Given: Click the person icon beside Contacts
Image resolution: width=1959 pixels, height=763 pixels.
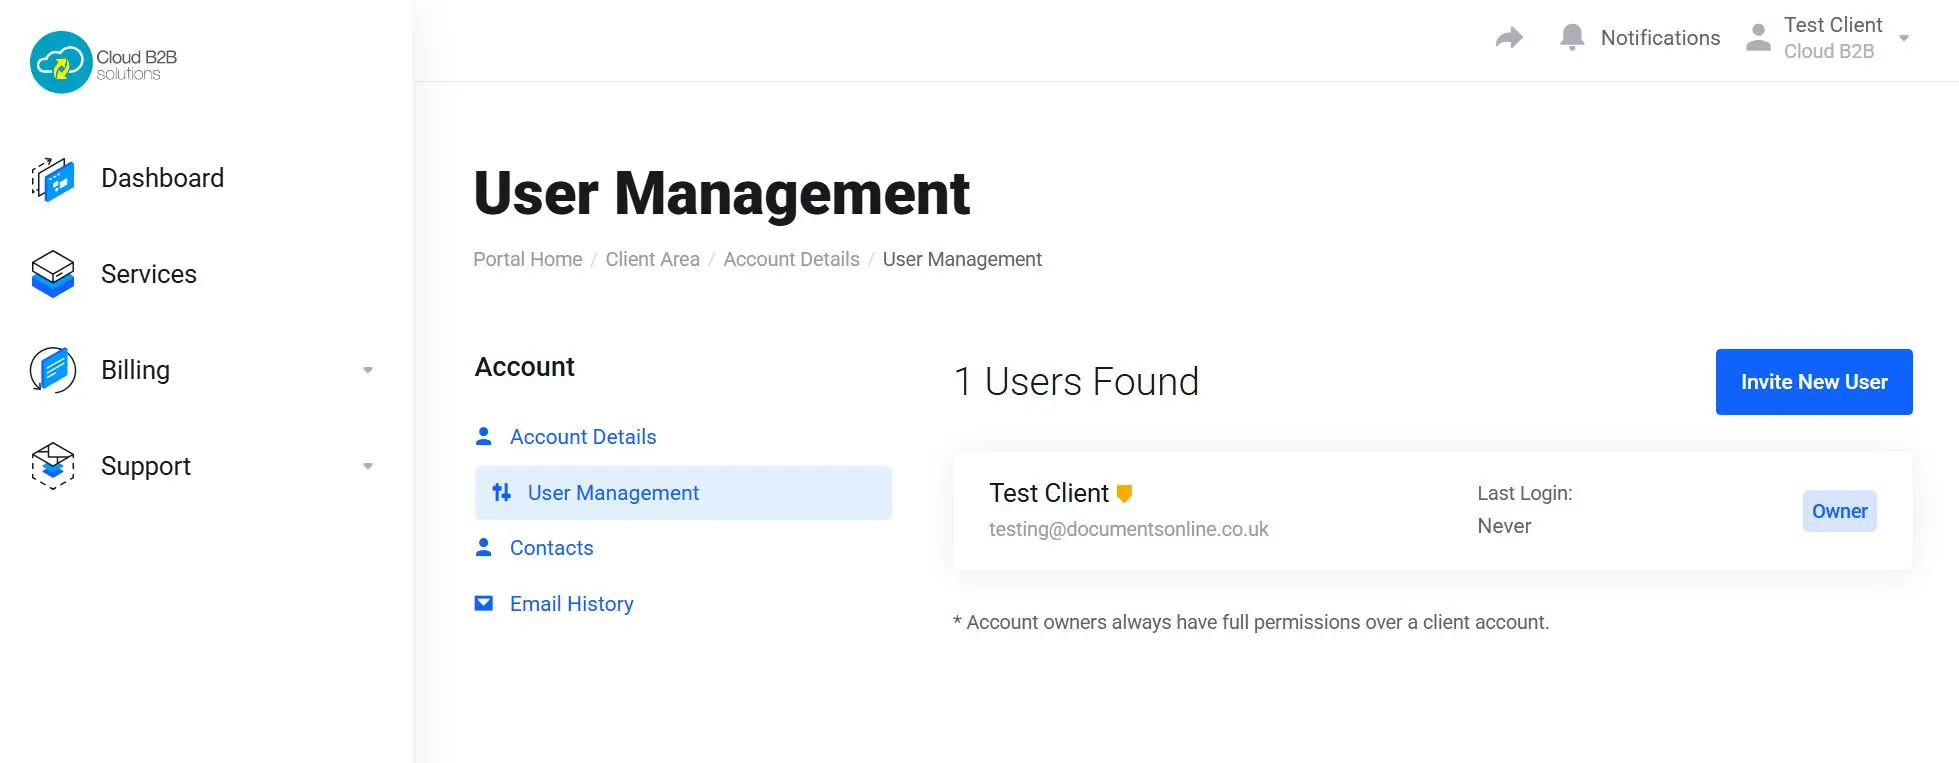Looking at the screenshot, I should coord(484,547).
